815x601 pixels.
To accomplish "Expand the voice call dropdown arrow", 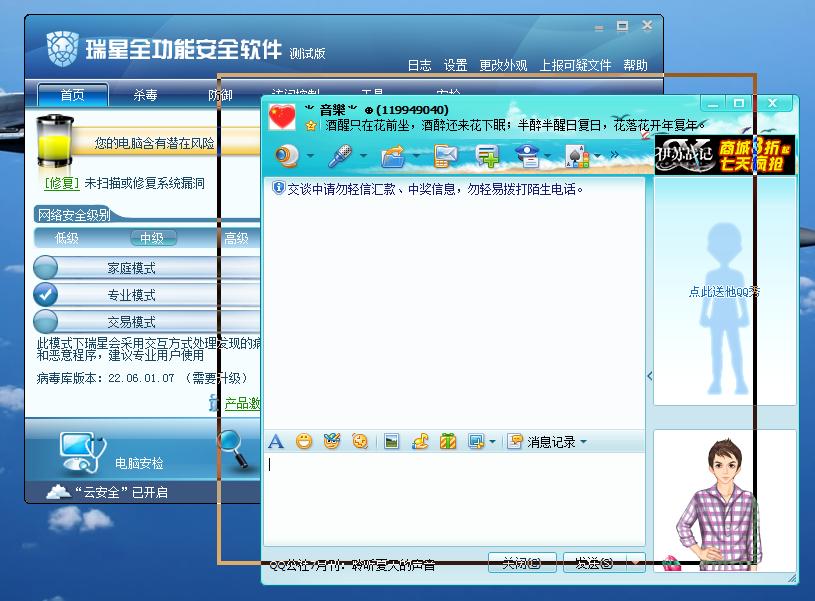I will [x=363, y=155].
